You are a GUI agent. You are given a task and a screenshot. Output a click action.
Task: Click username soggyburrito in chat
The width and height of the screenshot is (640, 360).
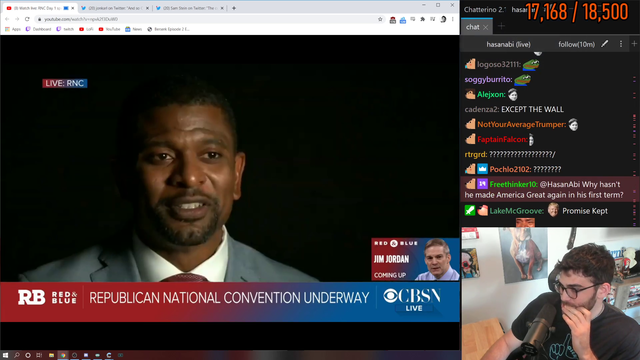(488, 80)
